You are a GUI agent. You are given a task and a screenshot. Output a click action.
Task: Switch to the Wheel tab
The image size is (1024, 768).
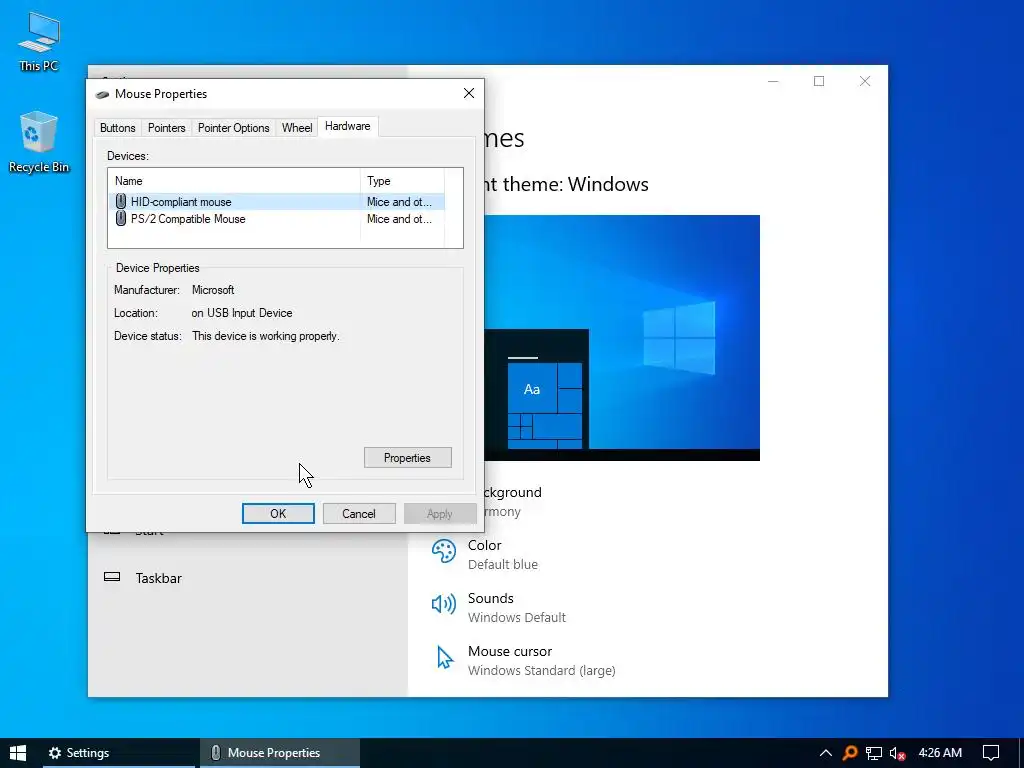pos(297,128)
